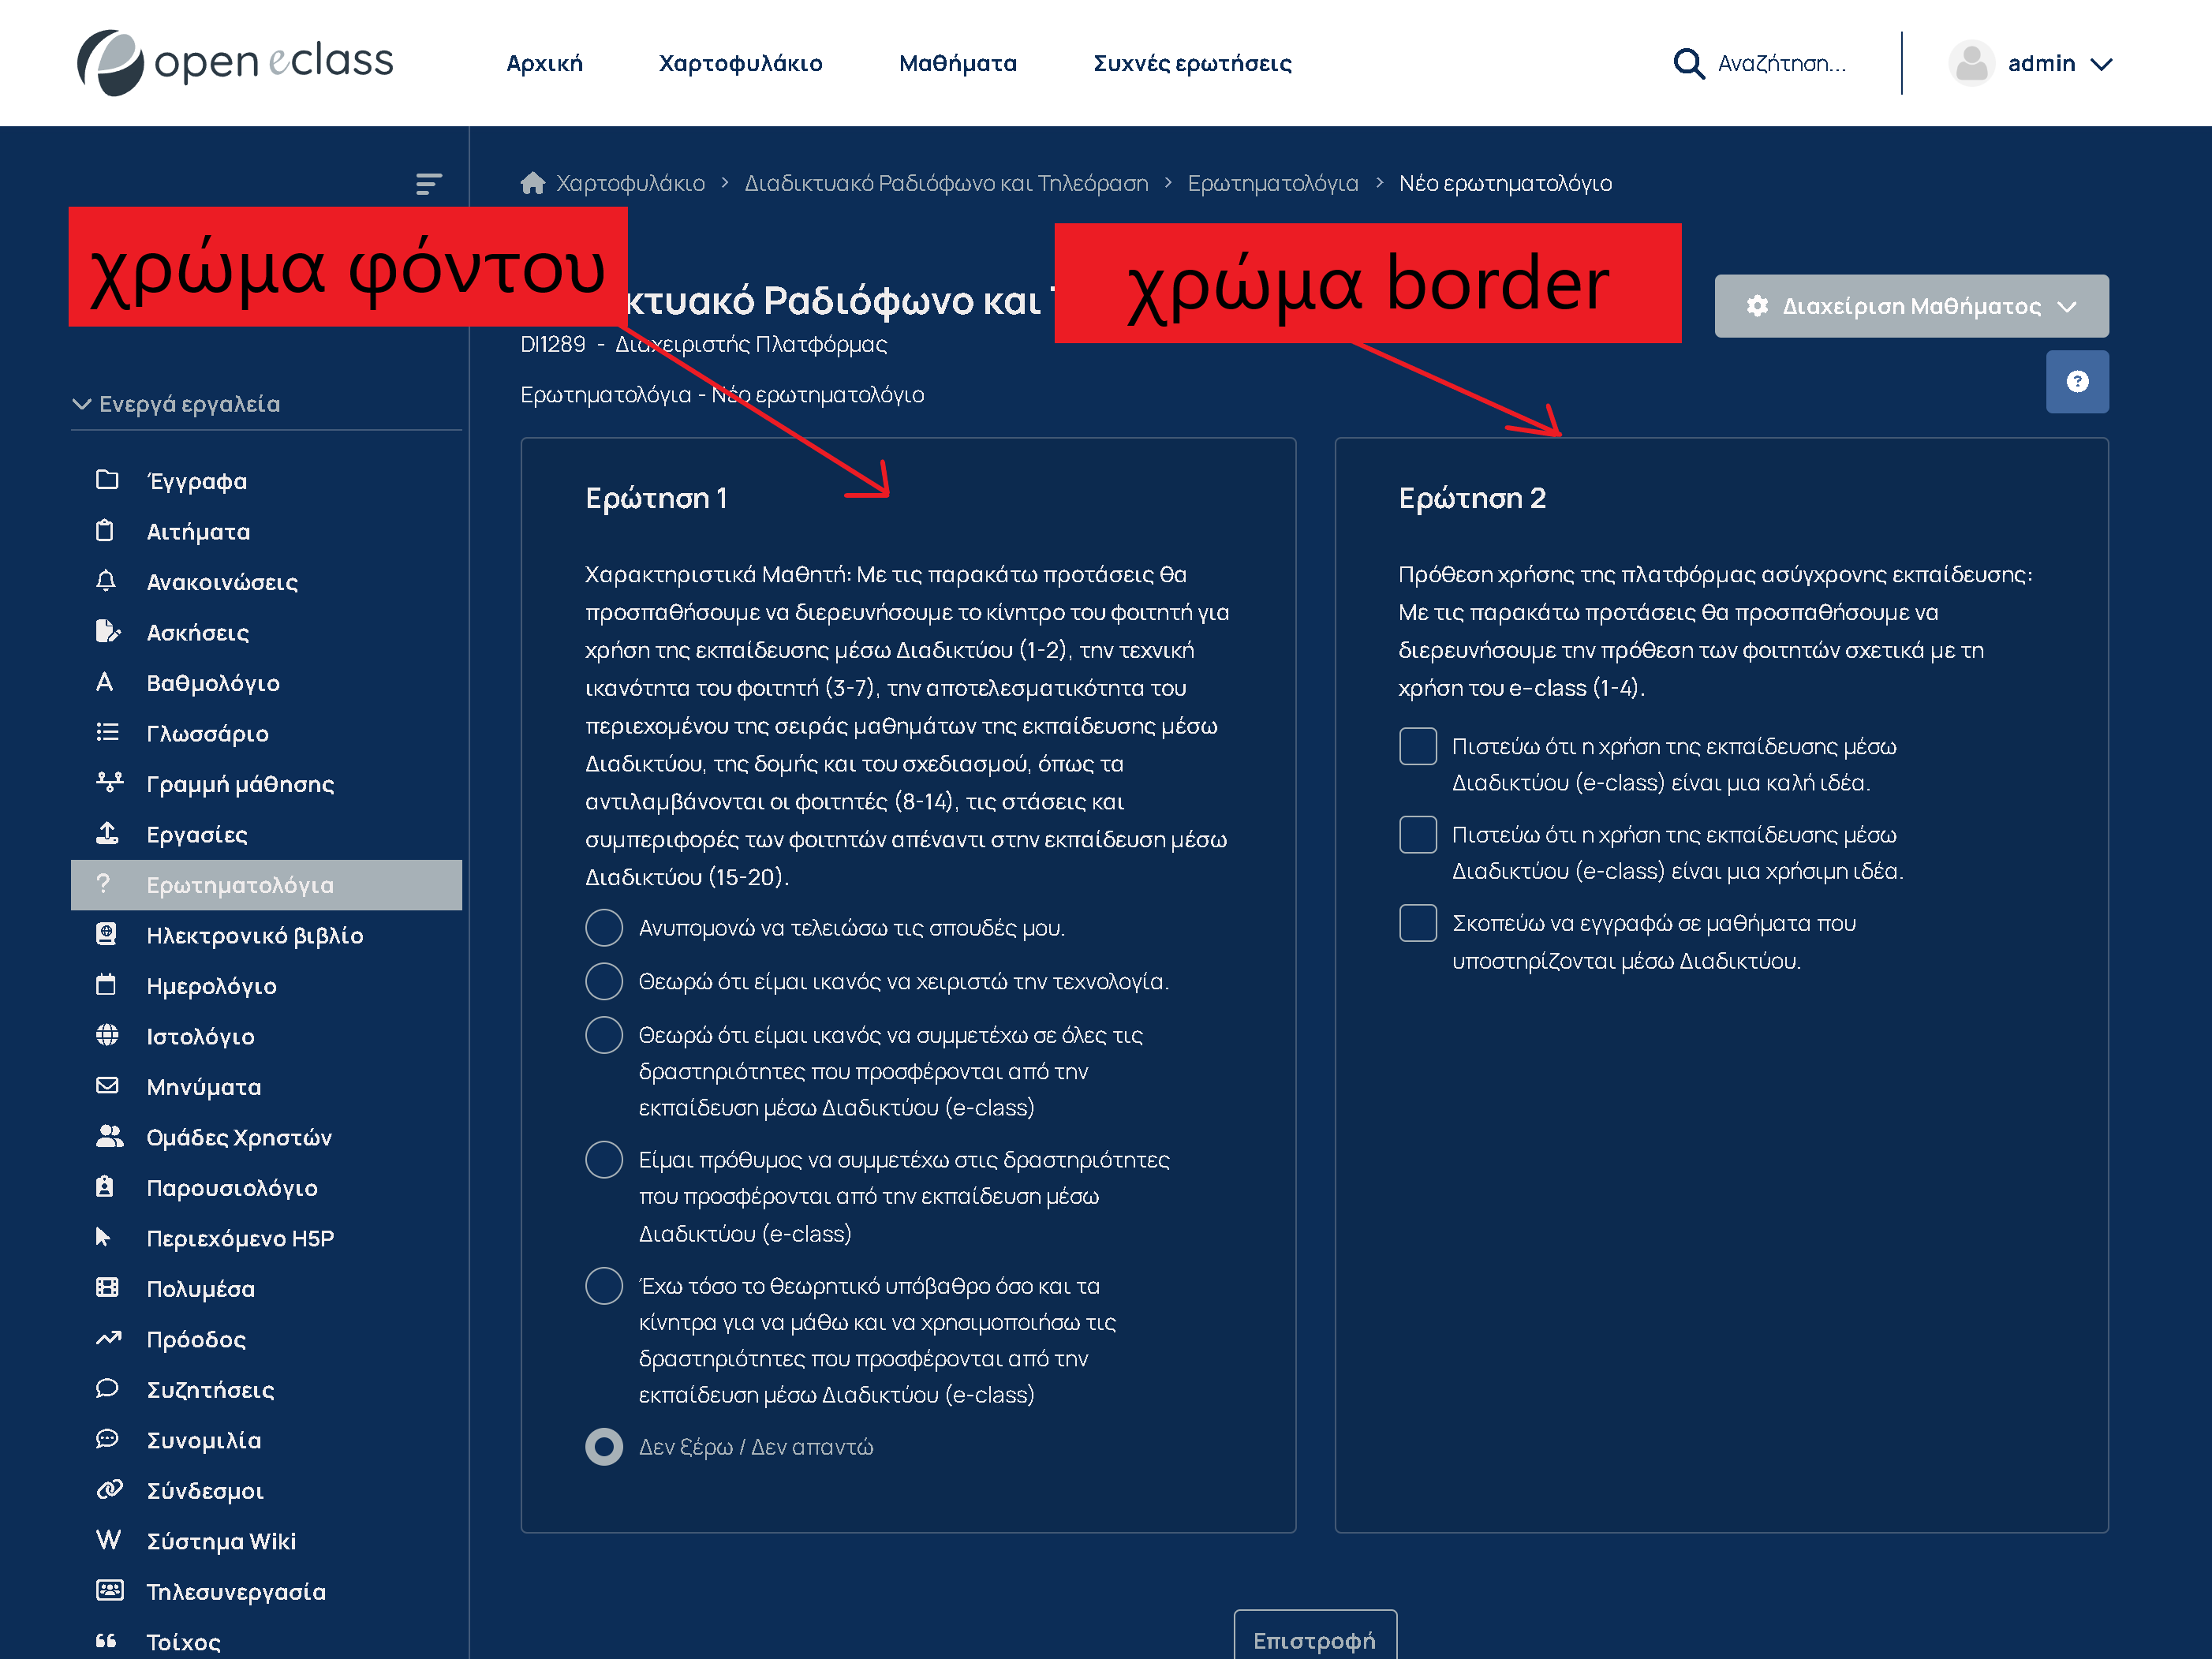This screenshot has height=1659, width=2212.
Task: Click the Ηλεκτρονικό βιβλίο book icon
Action: click(106, 934)
